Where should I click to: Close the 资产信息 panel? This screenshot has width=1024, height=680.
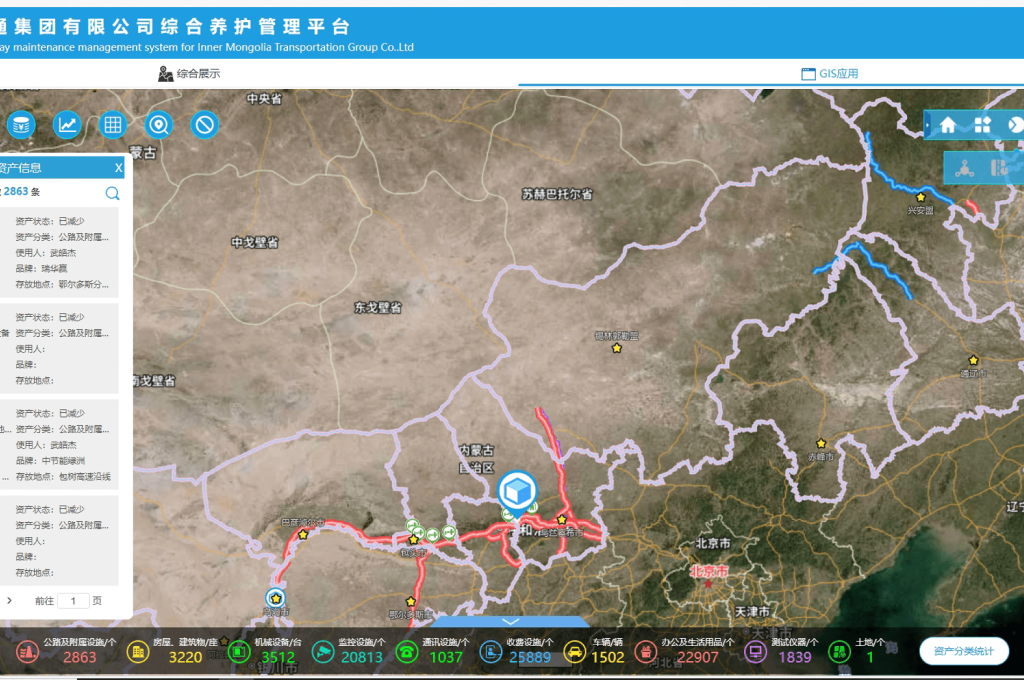tap(118, 168)
